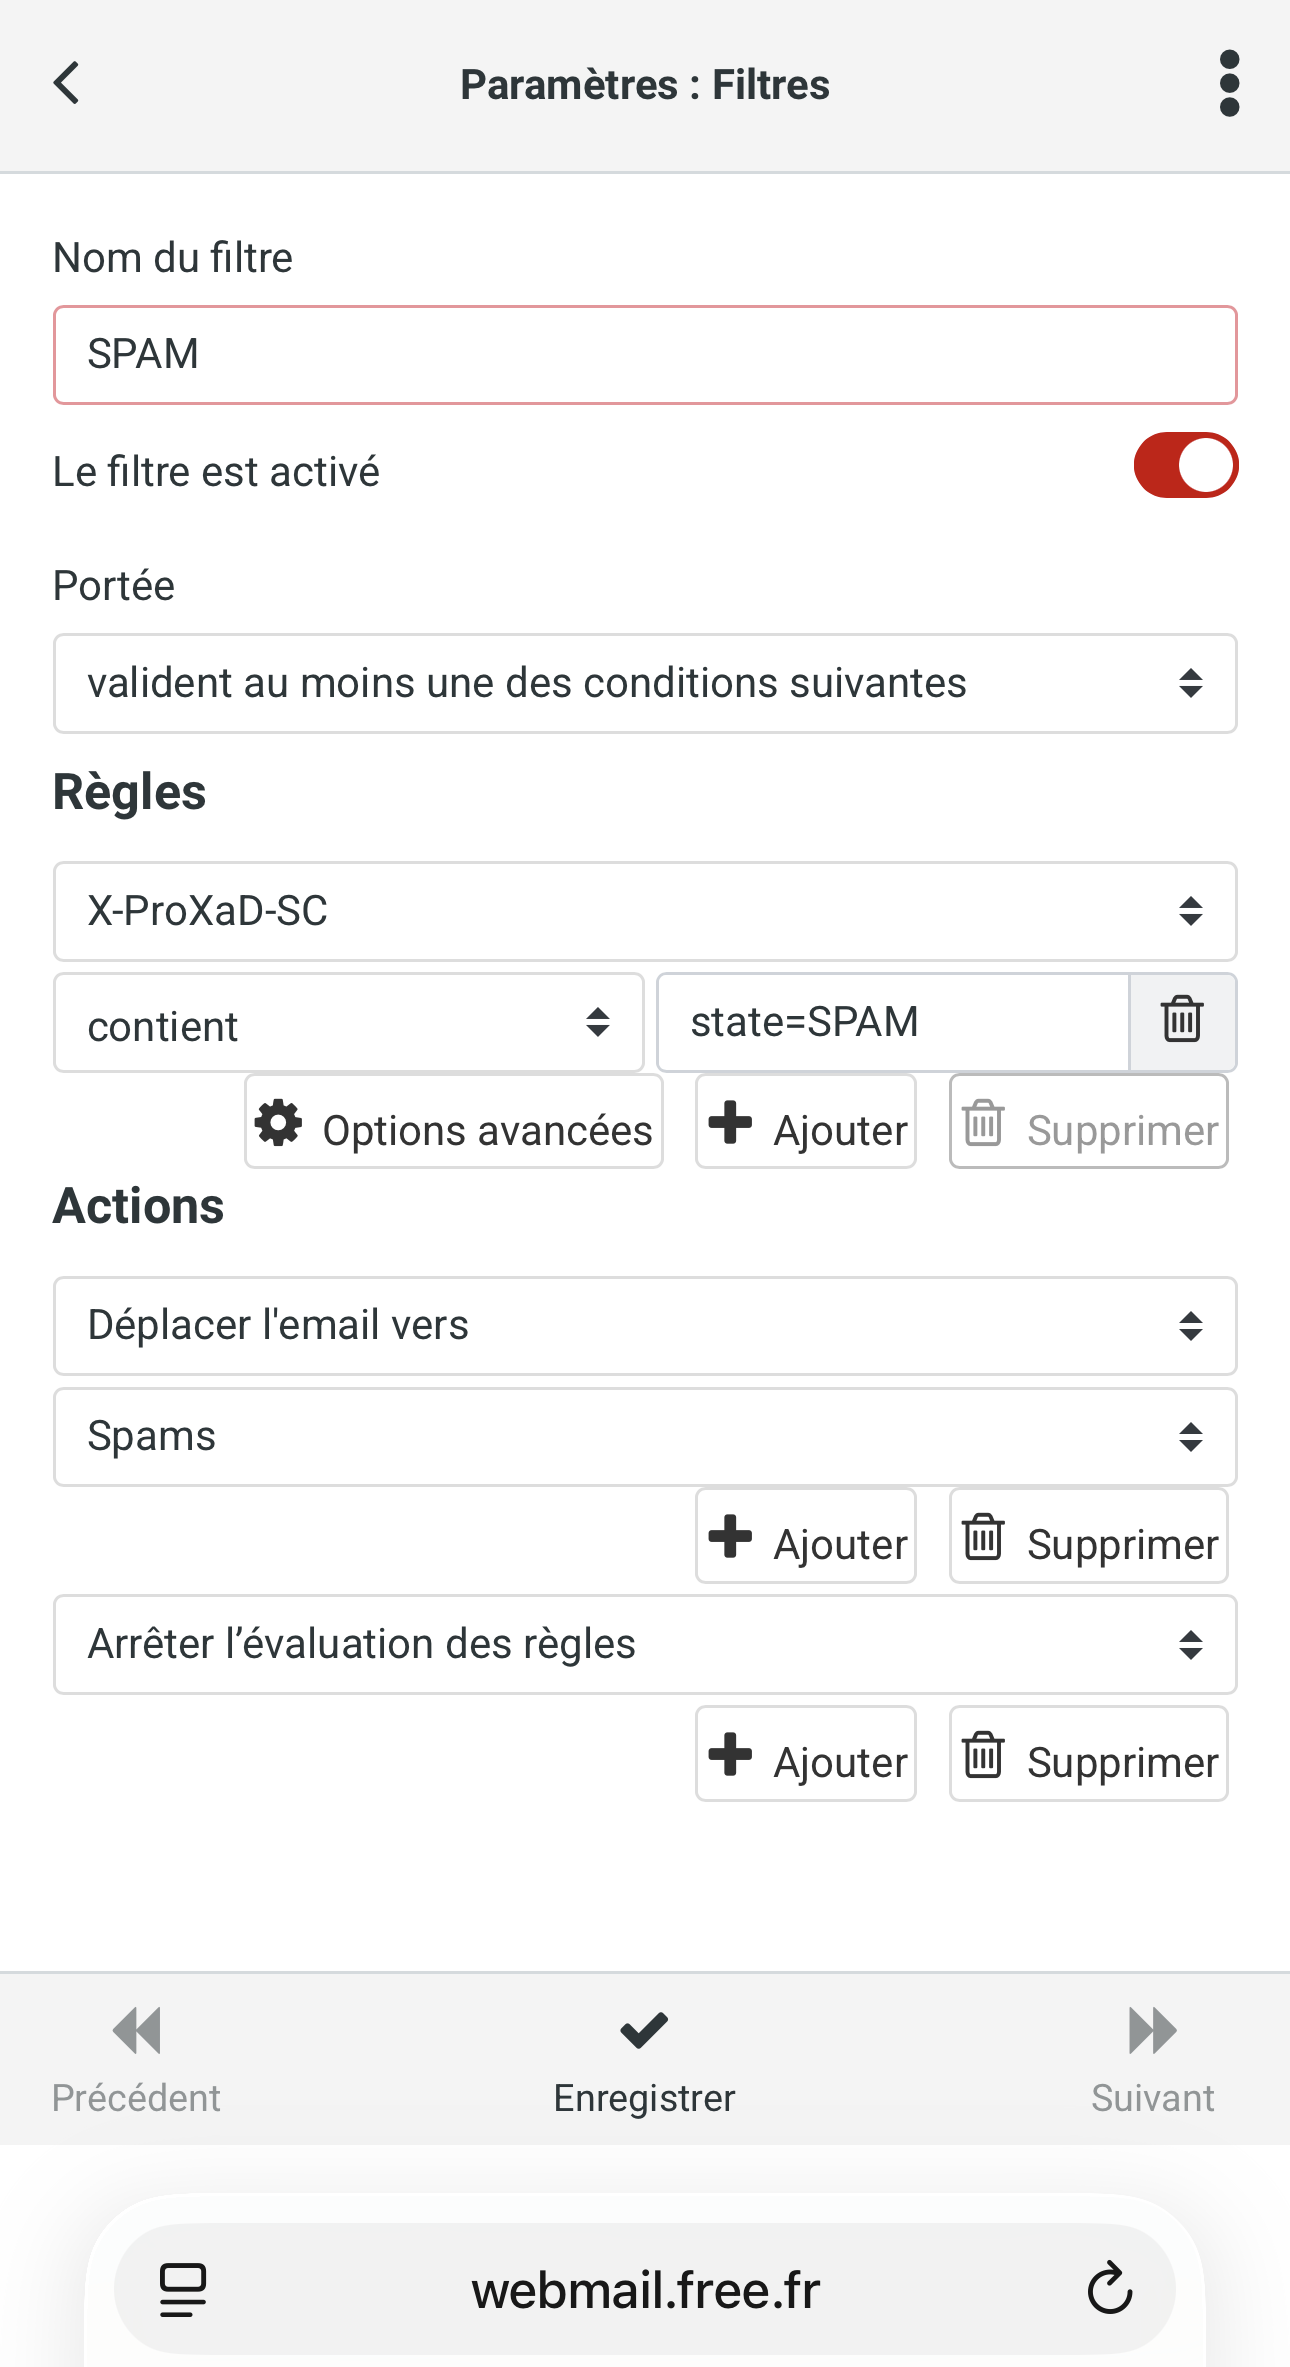Go back with the left chevron arrow

[x=67, y=83]
